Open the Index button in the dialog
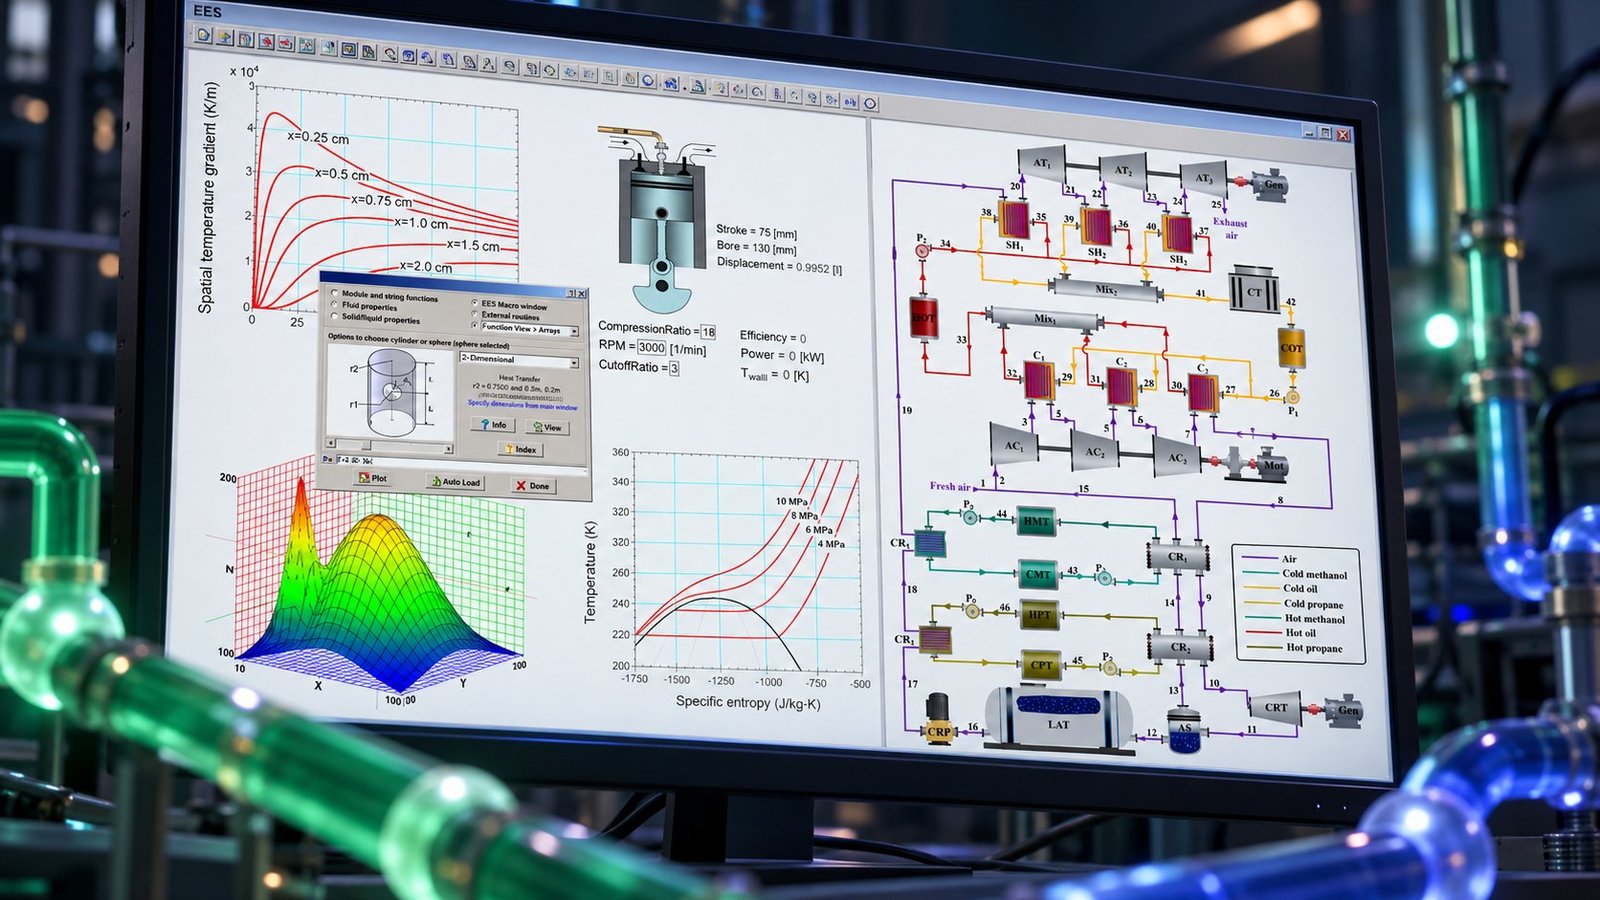The height and width of the screenshot is (900, 1600). [520, 449]
